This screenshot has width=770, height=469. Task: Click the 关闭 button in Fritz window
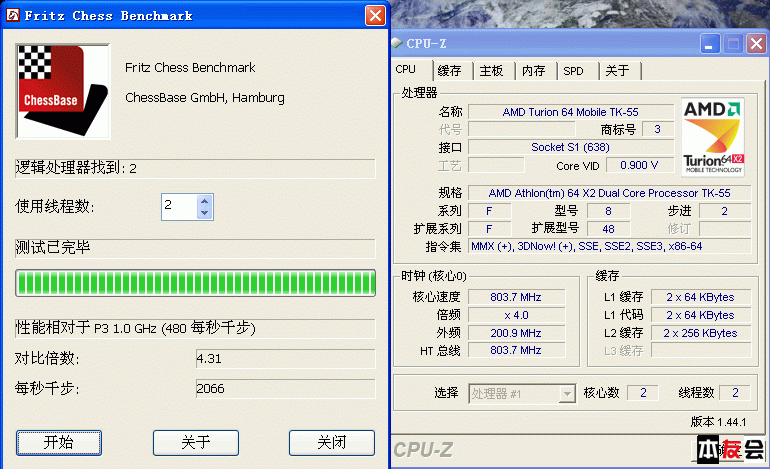332,442
